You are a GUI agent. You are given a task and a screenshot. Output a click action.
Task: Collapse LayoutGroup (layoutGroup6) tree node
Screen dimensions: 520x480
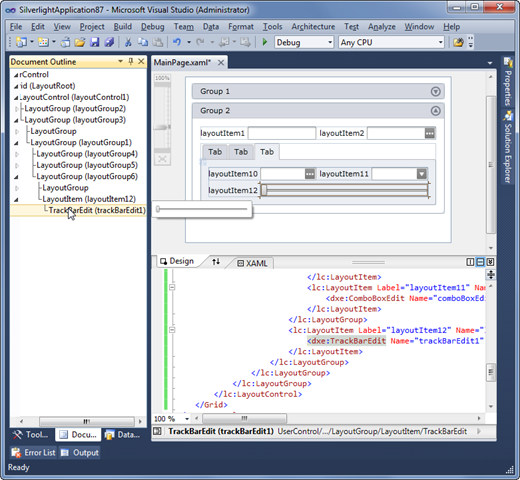pos(16,177)
